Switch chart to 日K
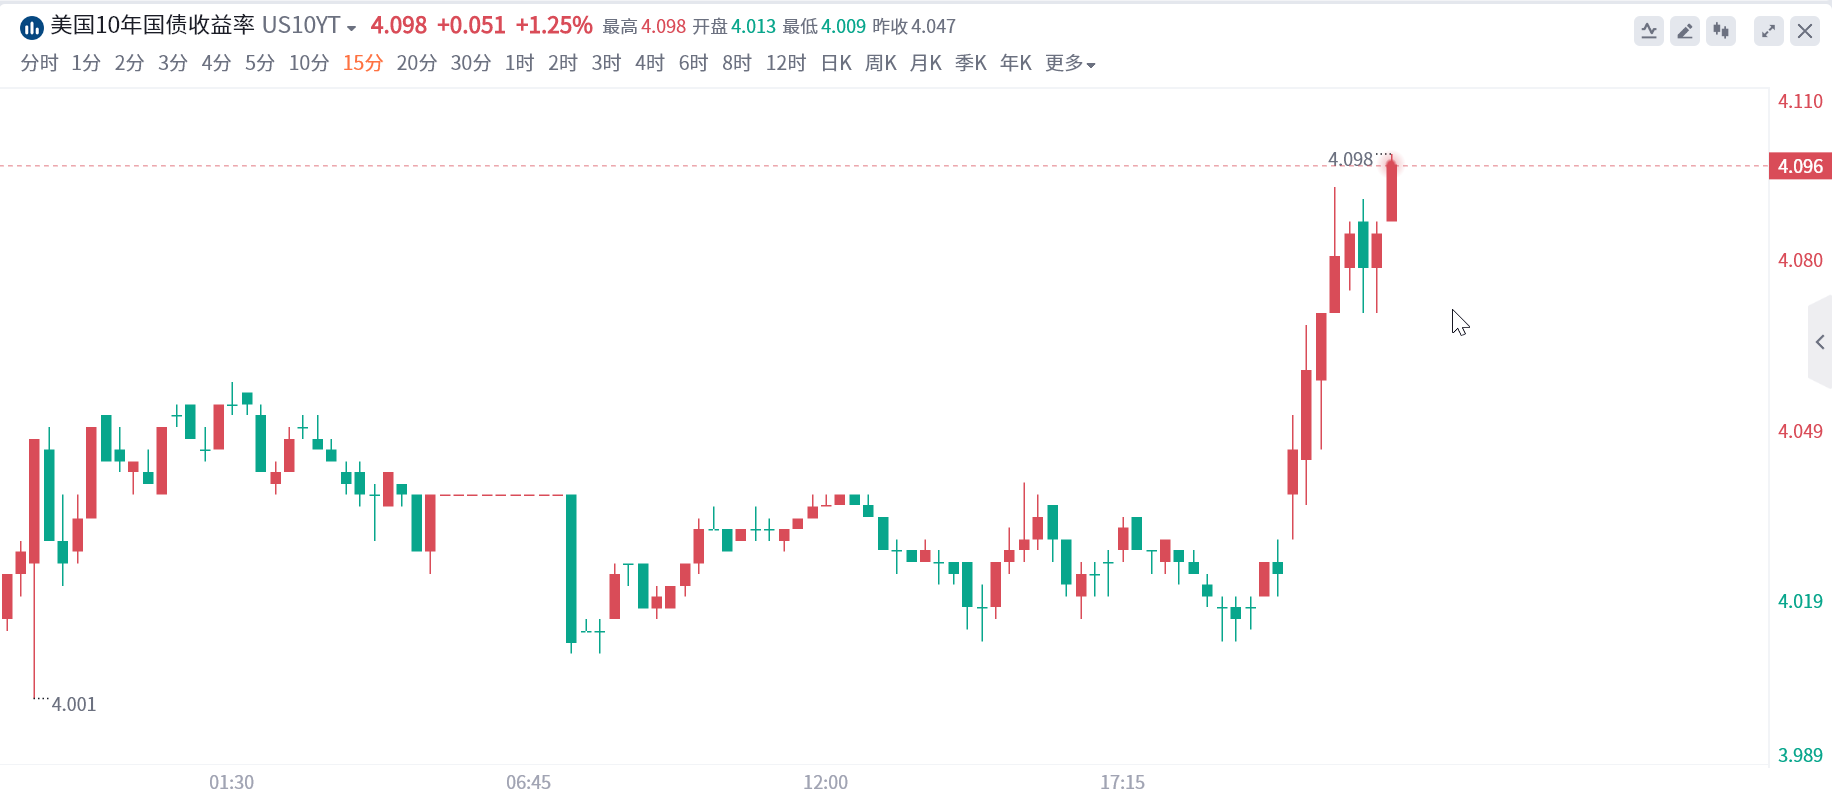This screenshot has width=1832, height=793. pos(836,64)
